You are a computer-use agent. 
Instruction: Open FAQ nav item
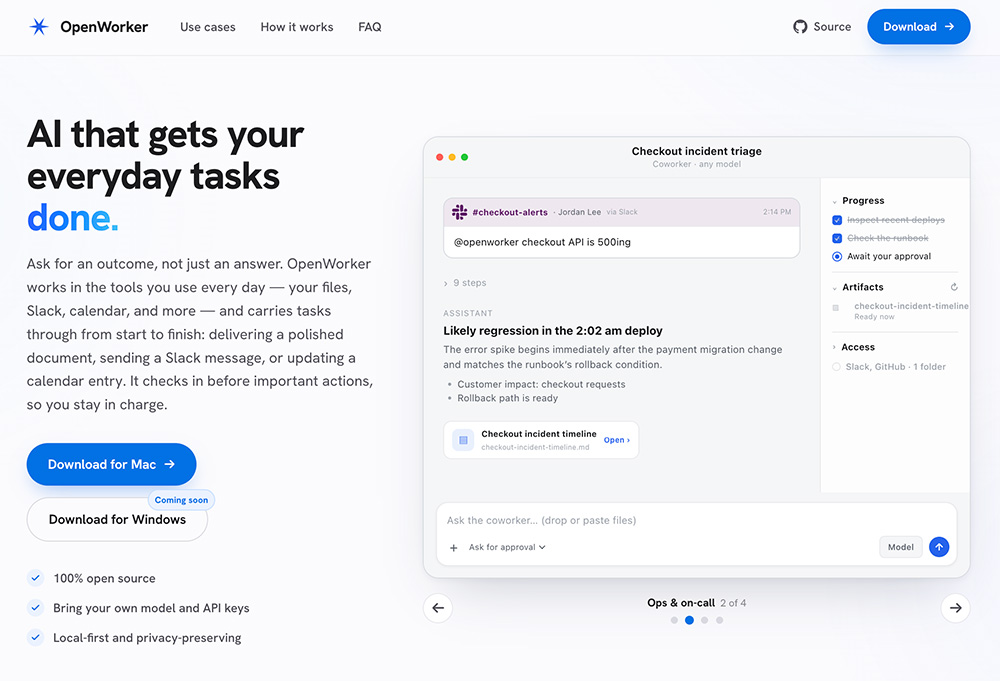(x=370, y=27)
